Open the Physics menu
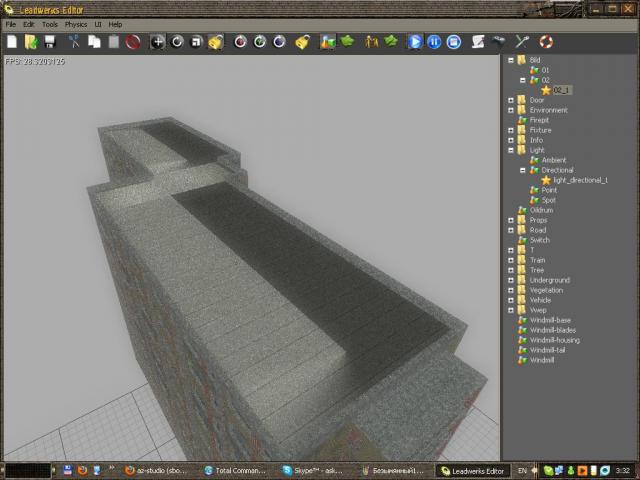Screen dimensions: 640x480 [76, 24]
